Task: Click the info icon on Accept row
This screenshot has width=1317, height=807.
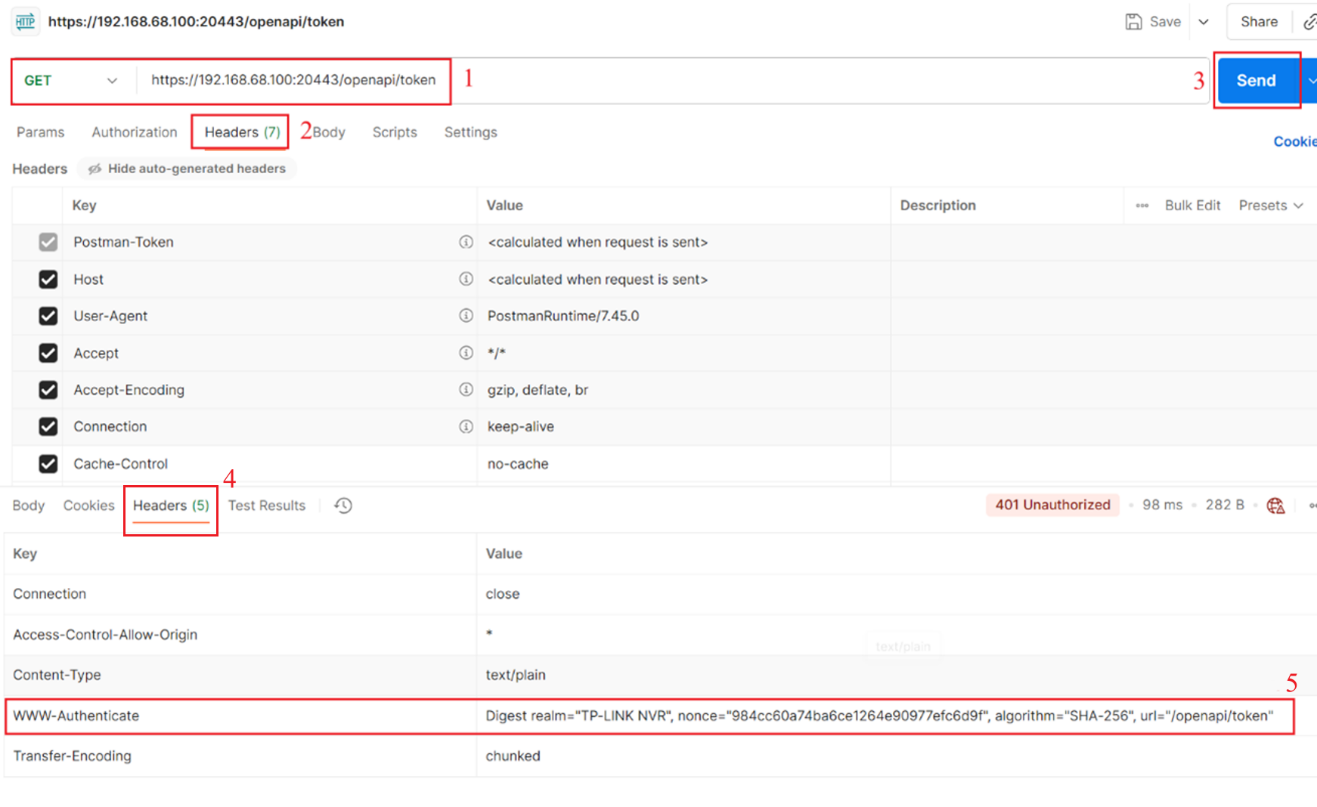Action: (465, 353)
